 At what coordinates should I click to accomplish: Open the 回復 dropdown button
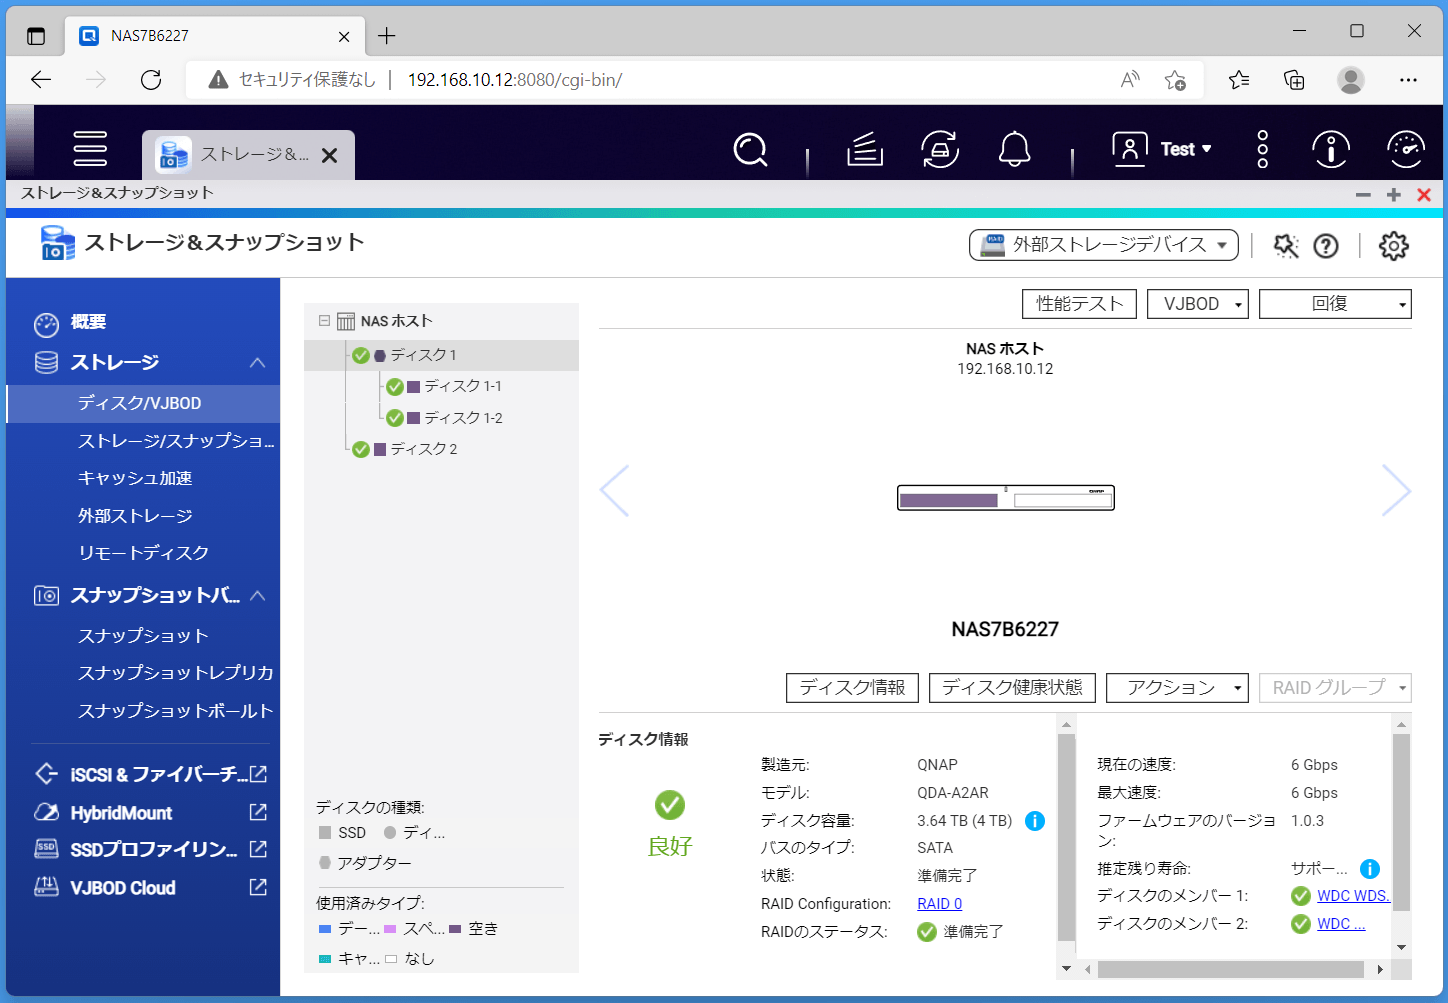[x=1335, y=304]
